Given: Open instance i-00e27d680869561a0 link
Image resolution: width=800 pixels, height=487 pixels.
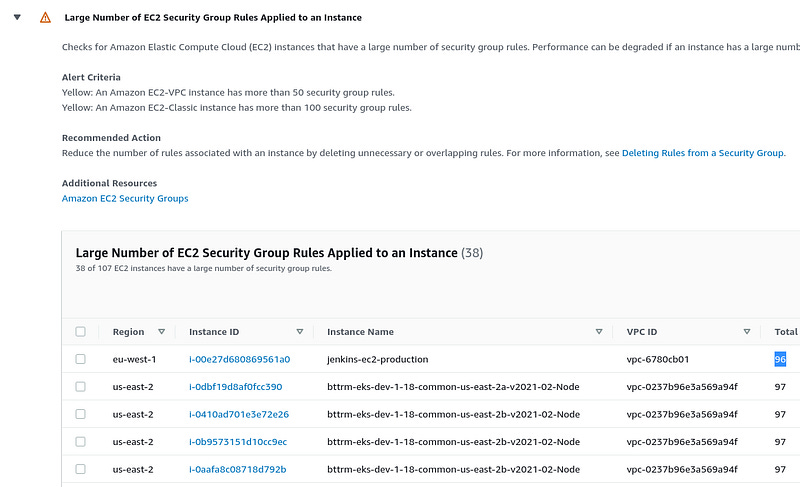Looking at the screenshot, I should pos(239,359).
